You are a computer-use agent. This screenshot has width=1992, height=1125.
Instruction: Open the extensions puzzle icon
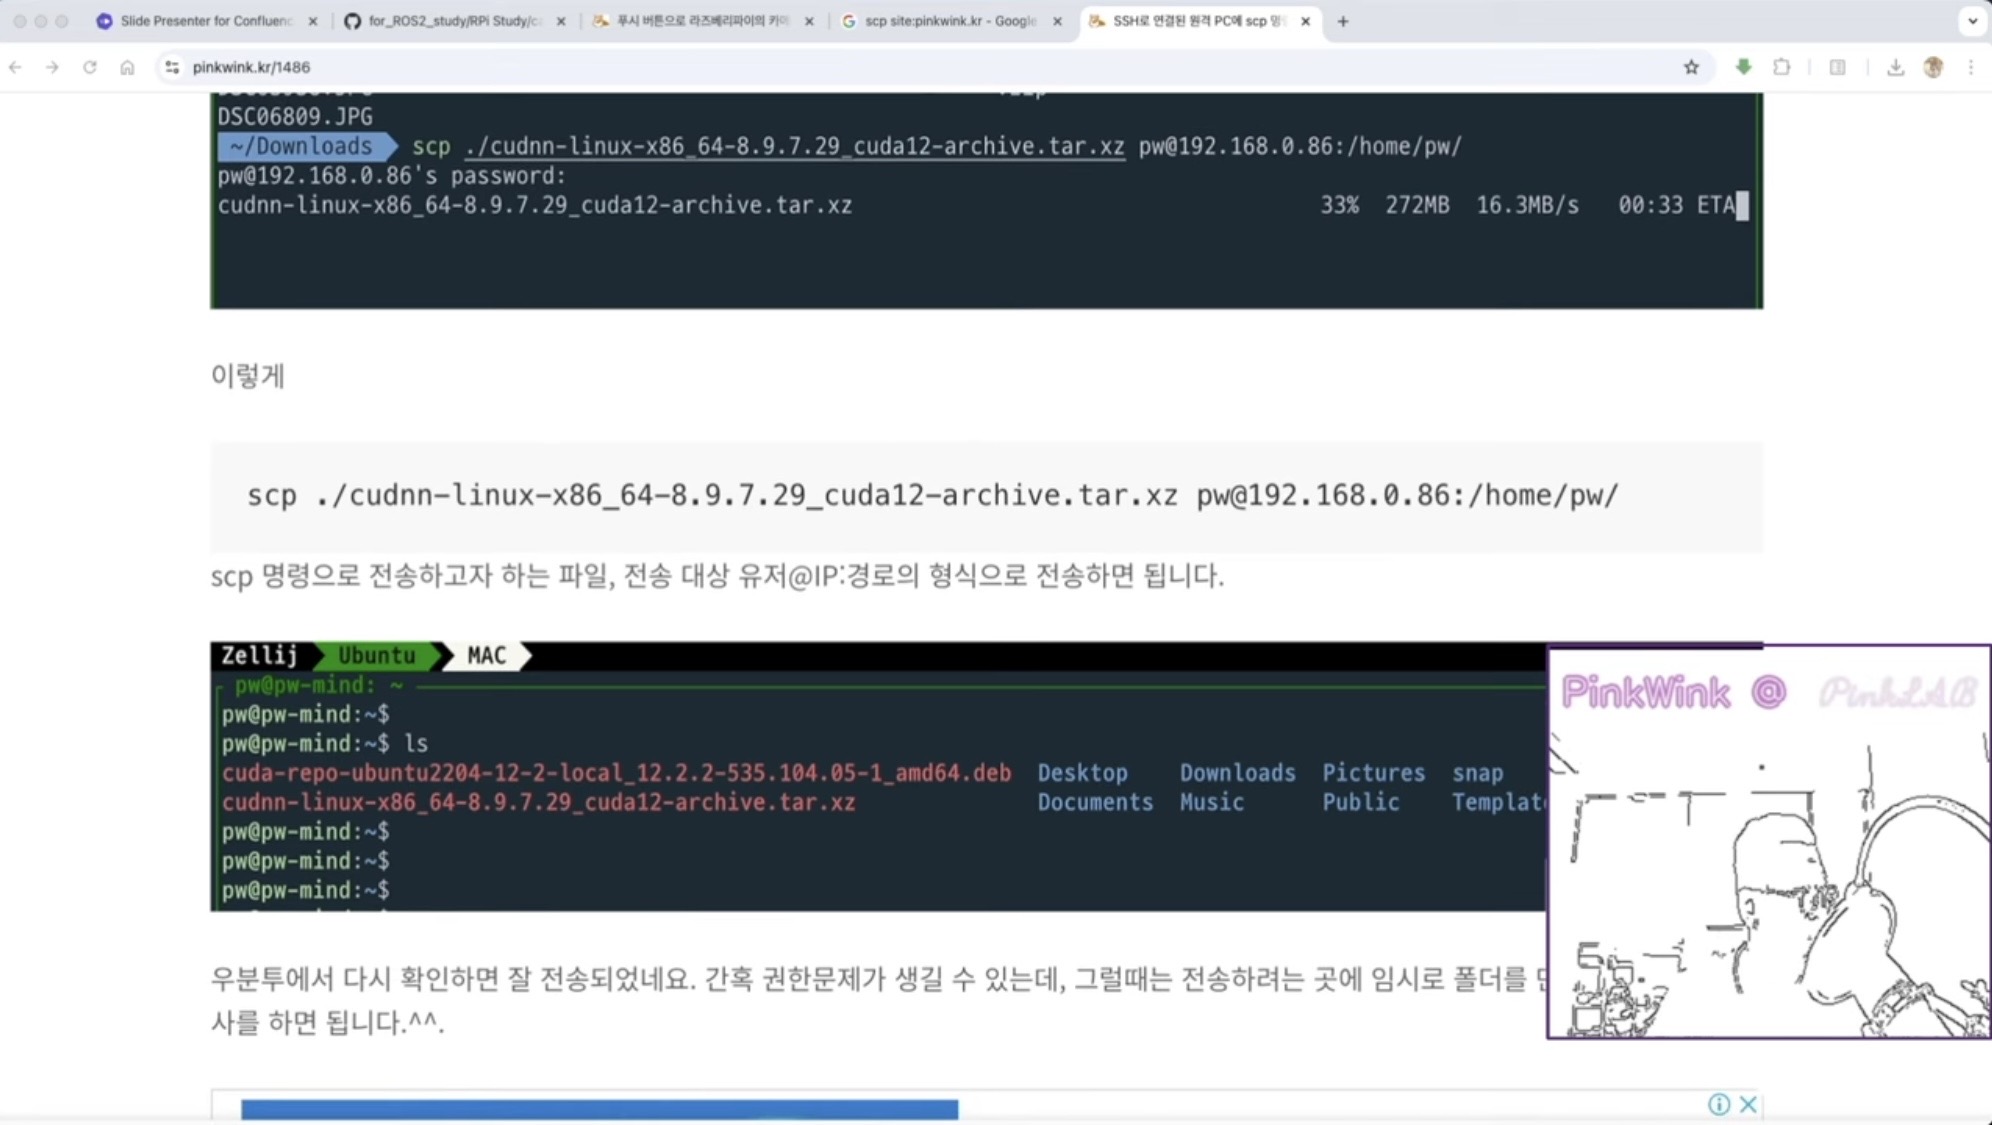point(1781,67)
